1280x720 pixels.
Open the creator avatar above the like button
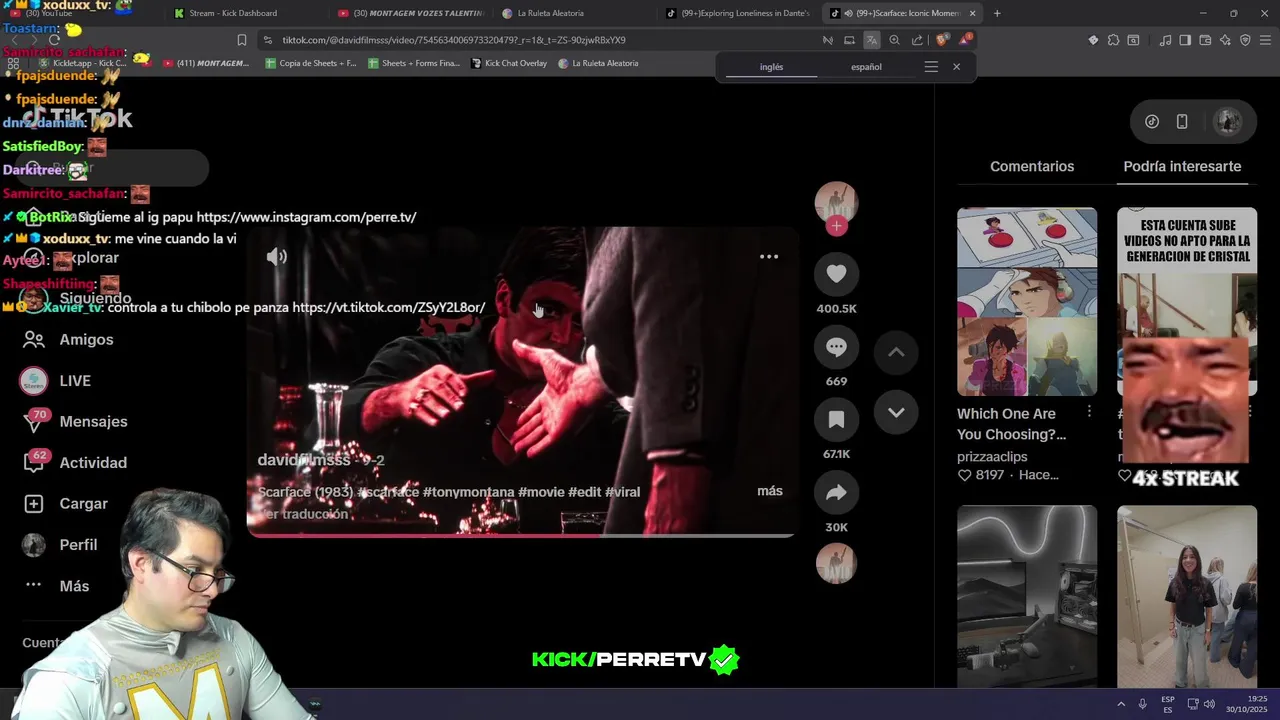[x=836, y=203]
